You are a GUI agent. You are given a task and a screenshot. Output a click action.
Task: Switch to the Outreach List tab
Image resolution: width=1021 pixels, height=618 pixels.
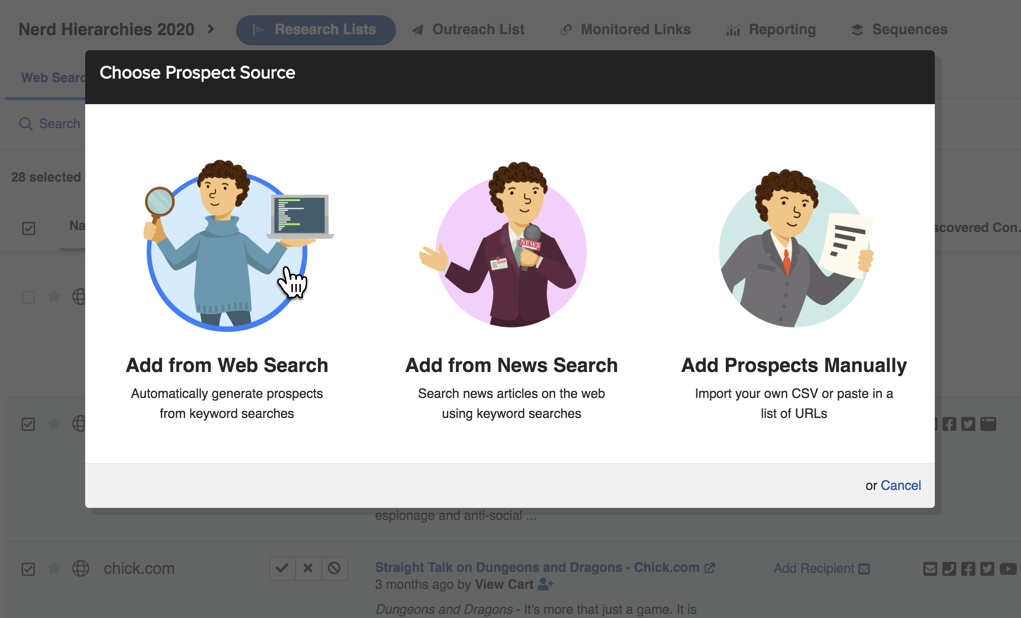[x=468, y=30]
